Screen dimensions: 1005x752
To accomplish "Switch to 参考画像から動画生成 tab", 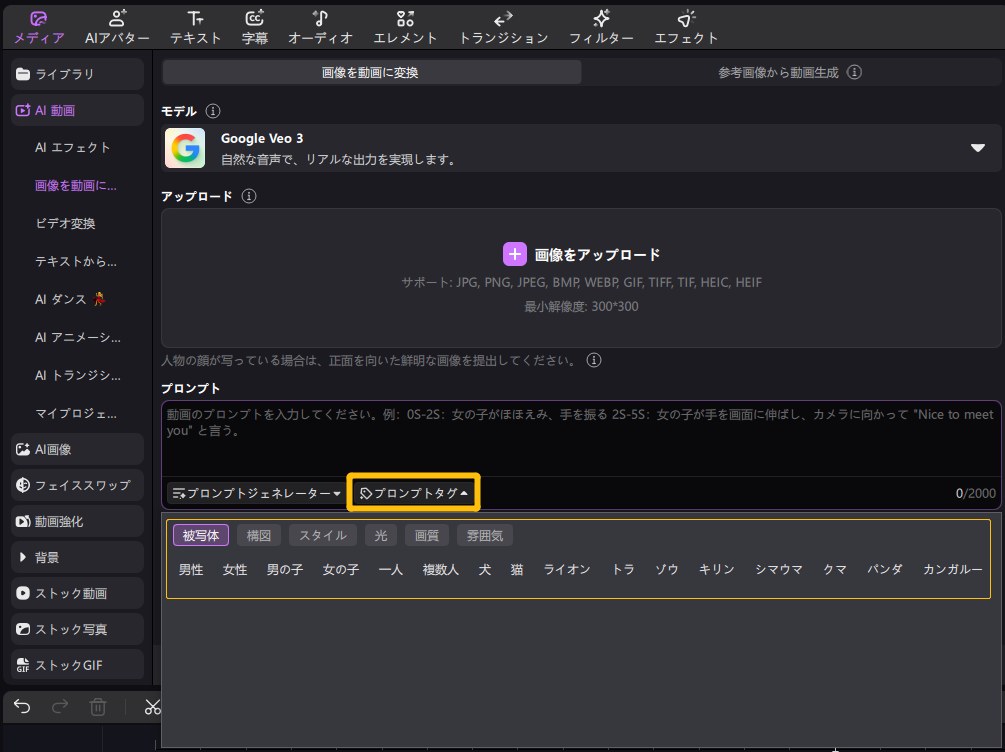I will click(x=790, y=72).
